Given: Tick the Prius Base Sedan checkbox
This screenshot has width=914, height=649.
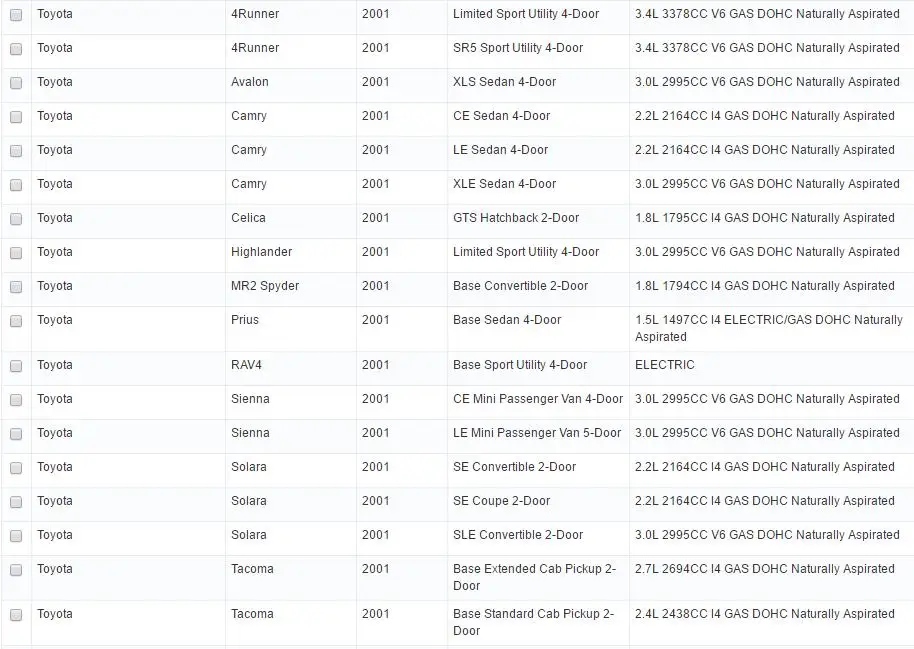Looking at the screenshot, I should pyautogui.click(x=16, y=321).
